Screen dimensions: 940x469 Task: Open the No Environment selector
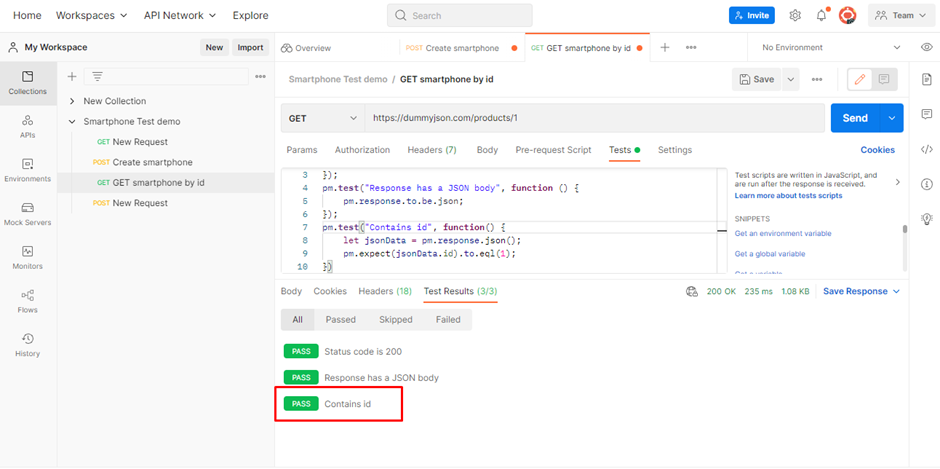pos(831,47)
